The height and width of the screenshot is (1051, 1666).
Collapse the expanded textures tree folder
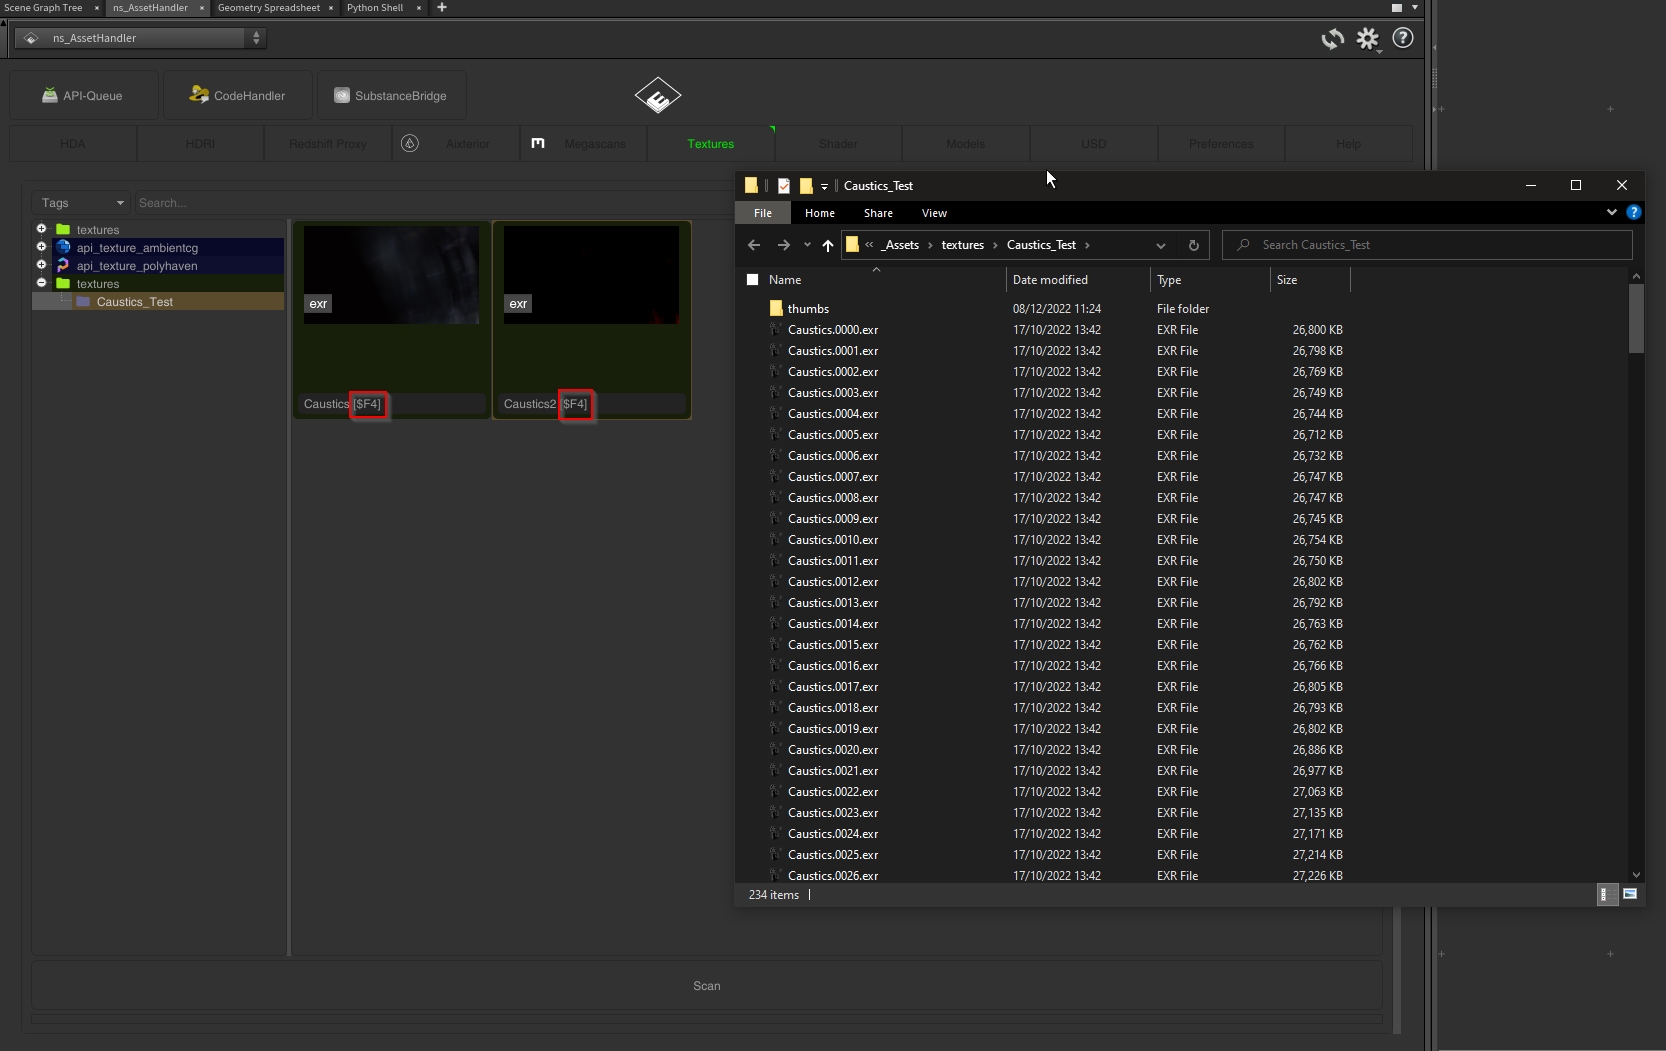pyautogui.click(x=42, y=283)
